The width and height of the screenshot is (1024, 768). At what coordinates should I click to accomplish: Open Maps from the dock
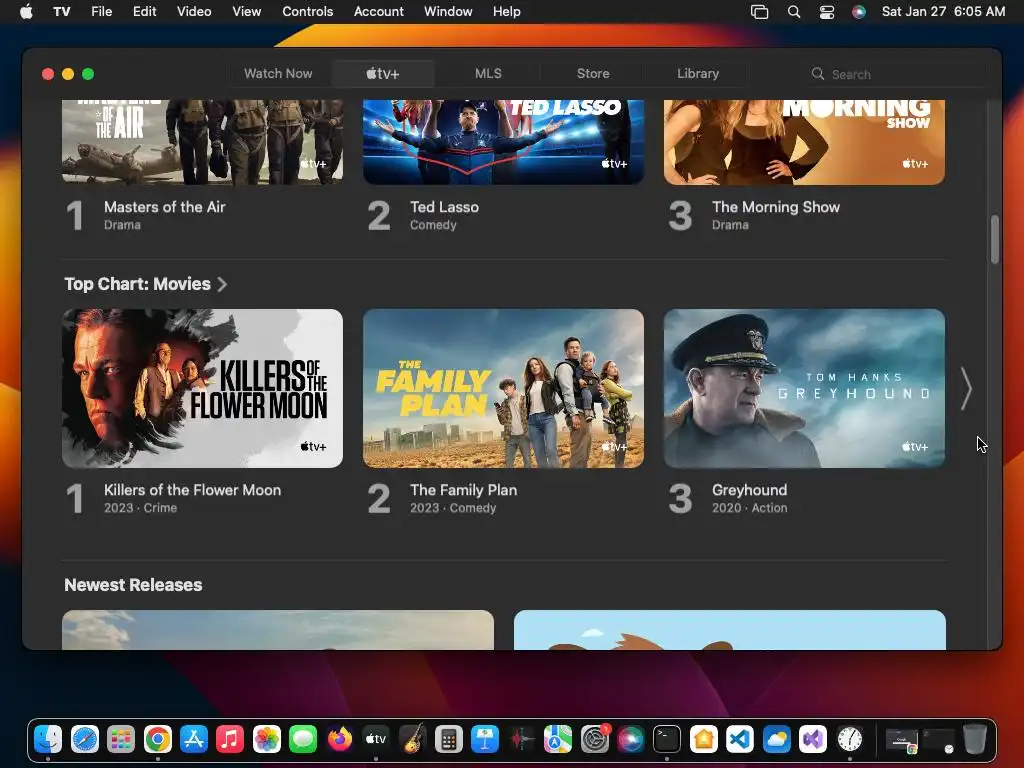[x=558, y=739]
